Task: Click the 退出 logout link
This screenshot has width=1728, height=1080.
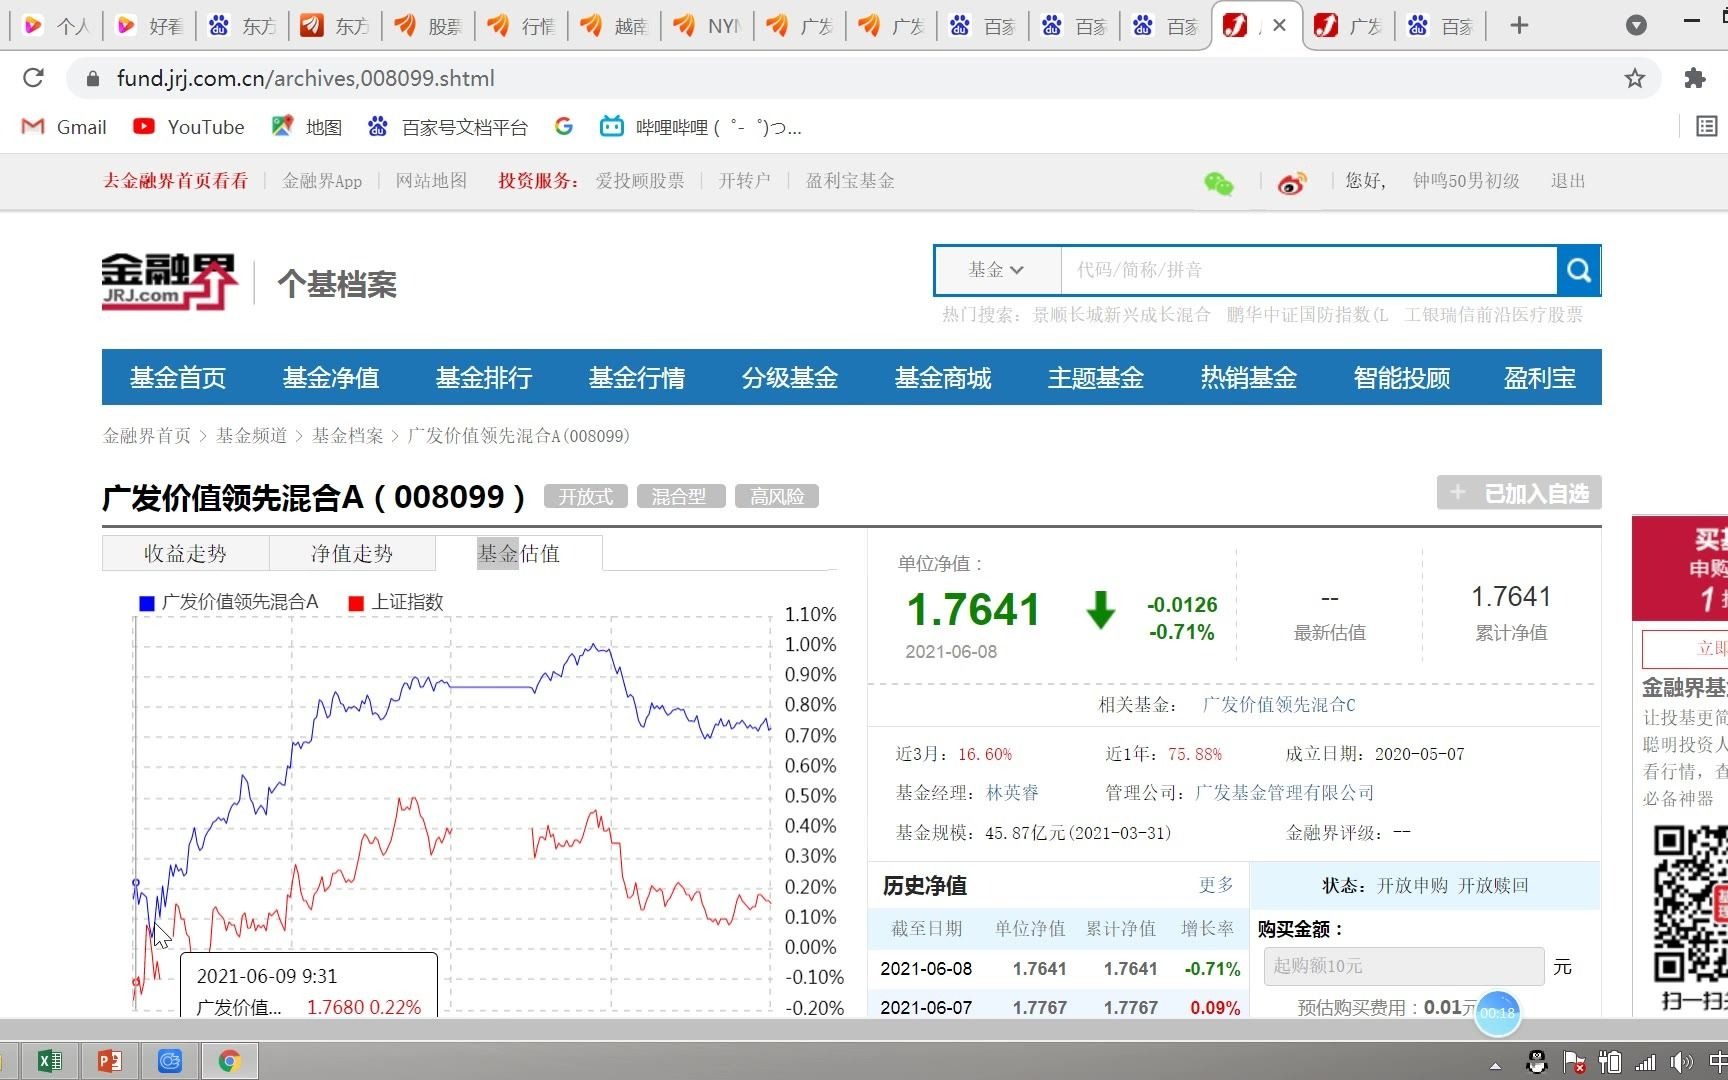Action: [x=1568, y=181]
